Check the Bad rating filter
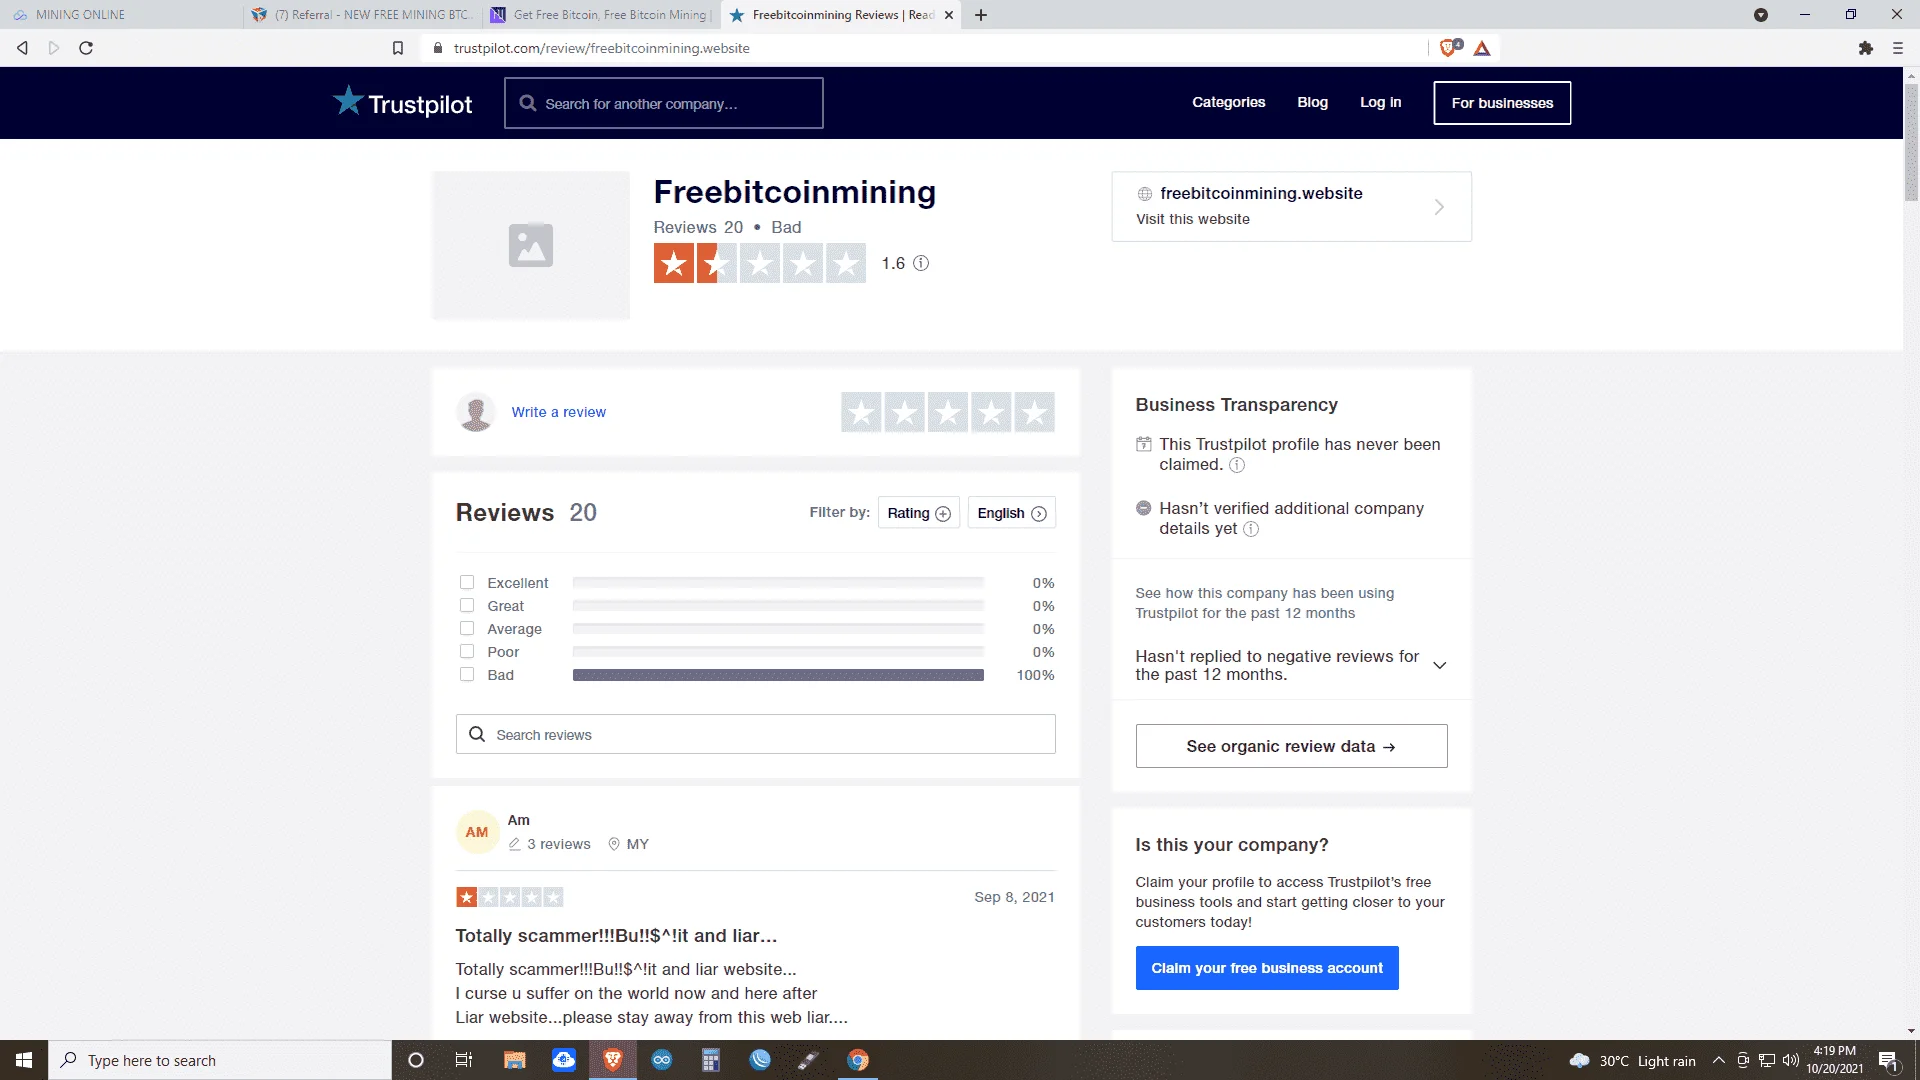 [x=467, y=674]
